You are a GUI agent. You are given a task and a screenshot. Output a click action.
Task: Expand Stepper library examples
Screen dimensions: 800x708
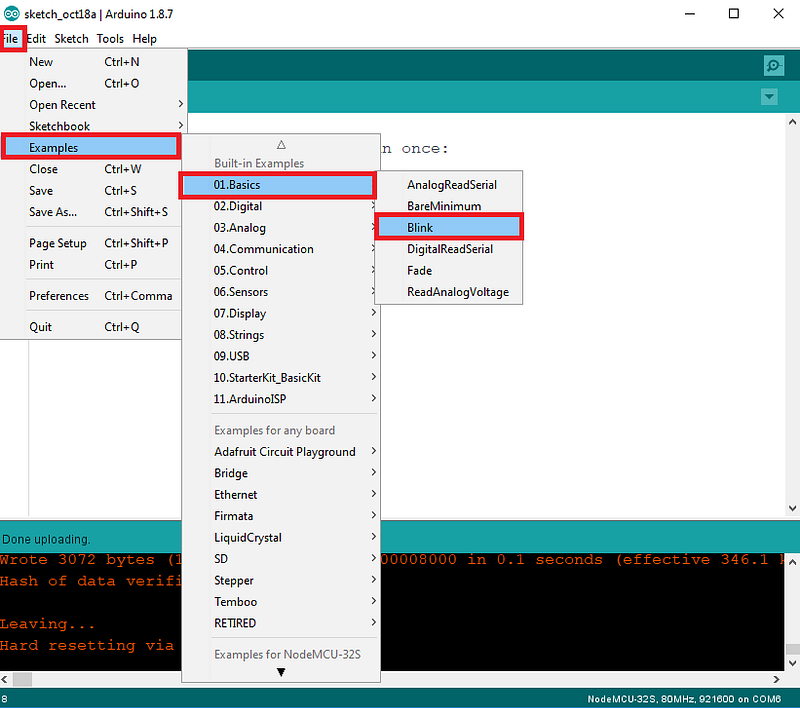pyautogui.click(x=281, y=580)
